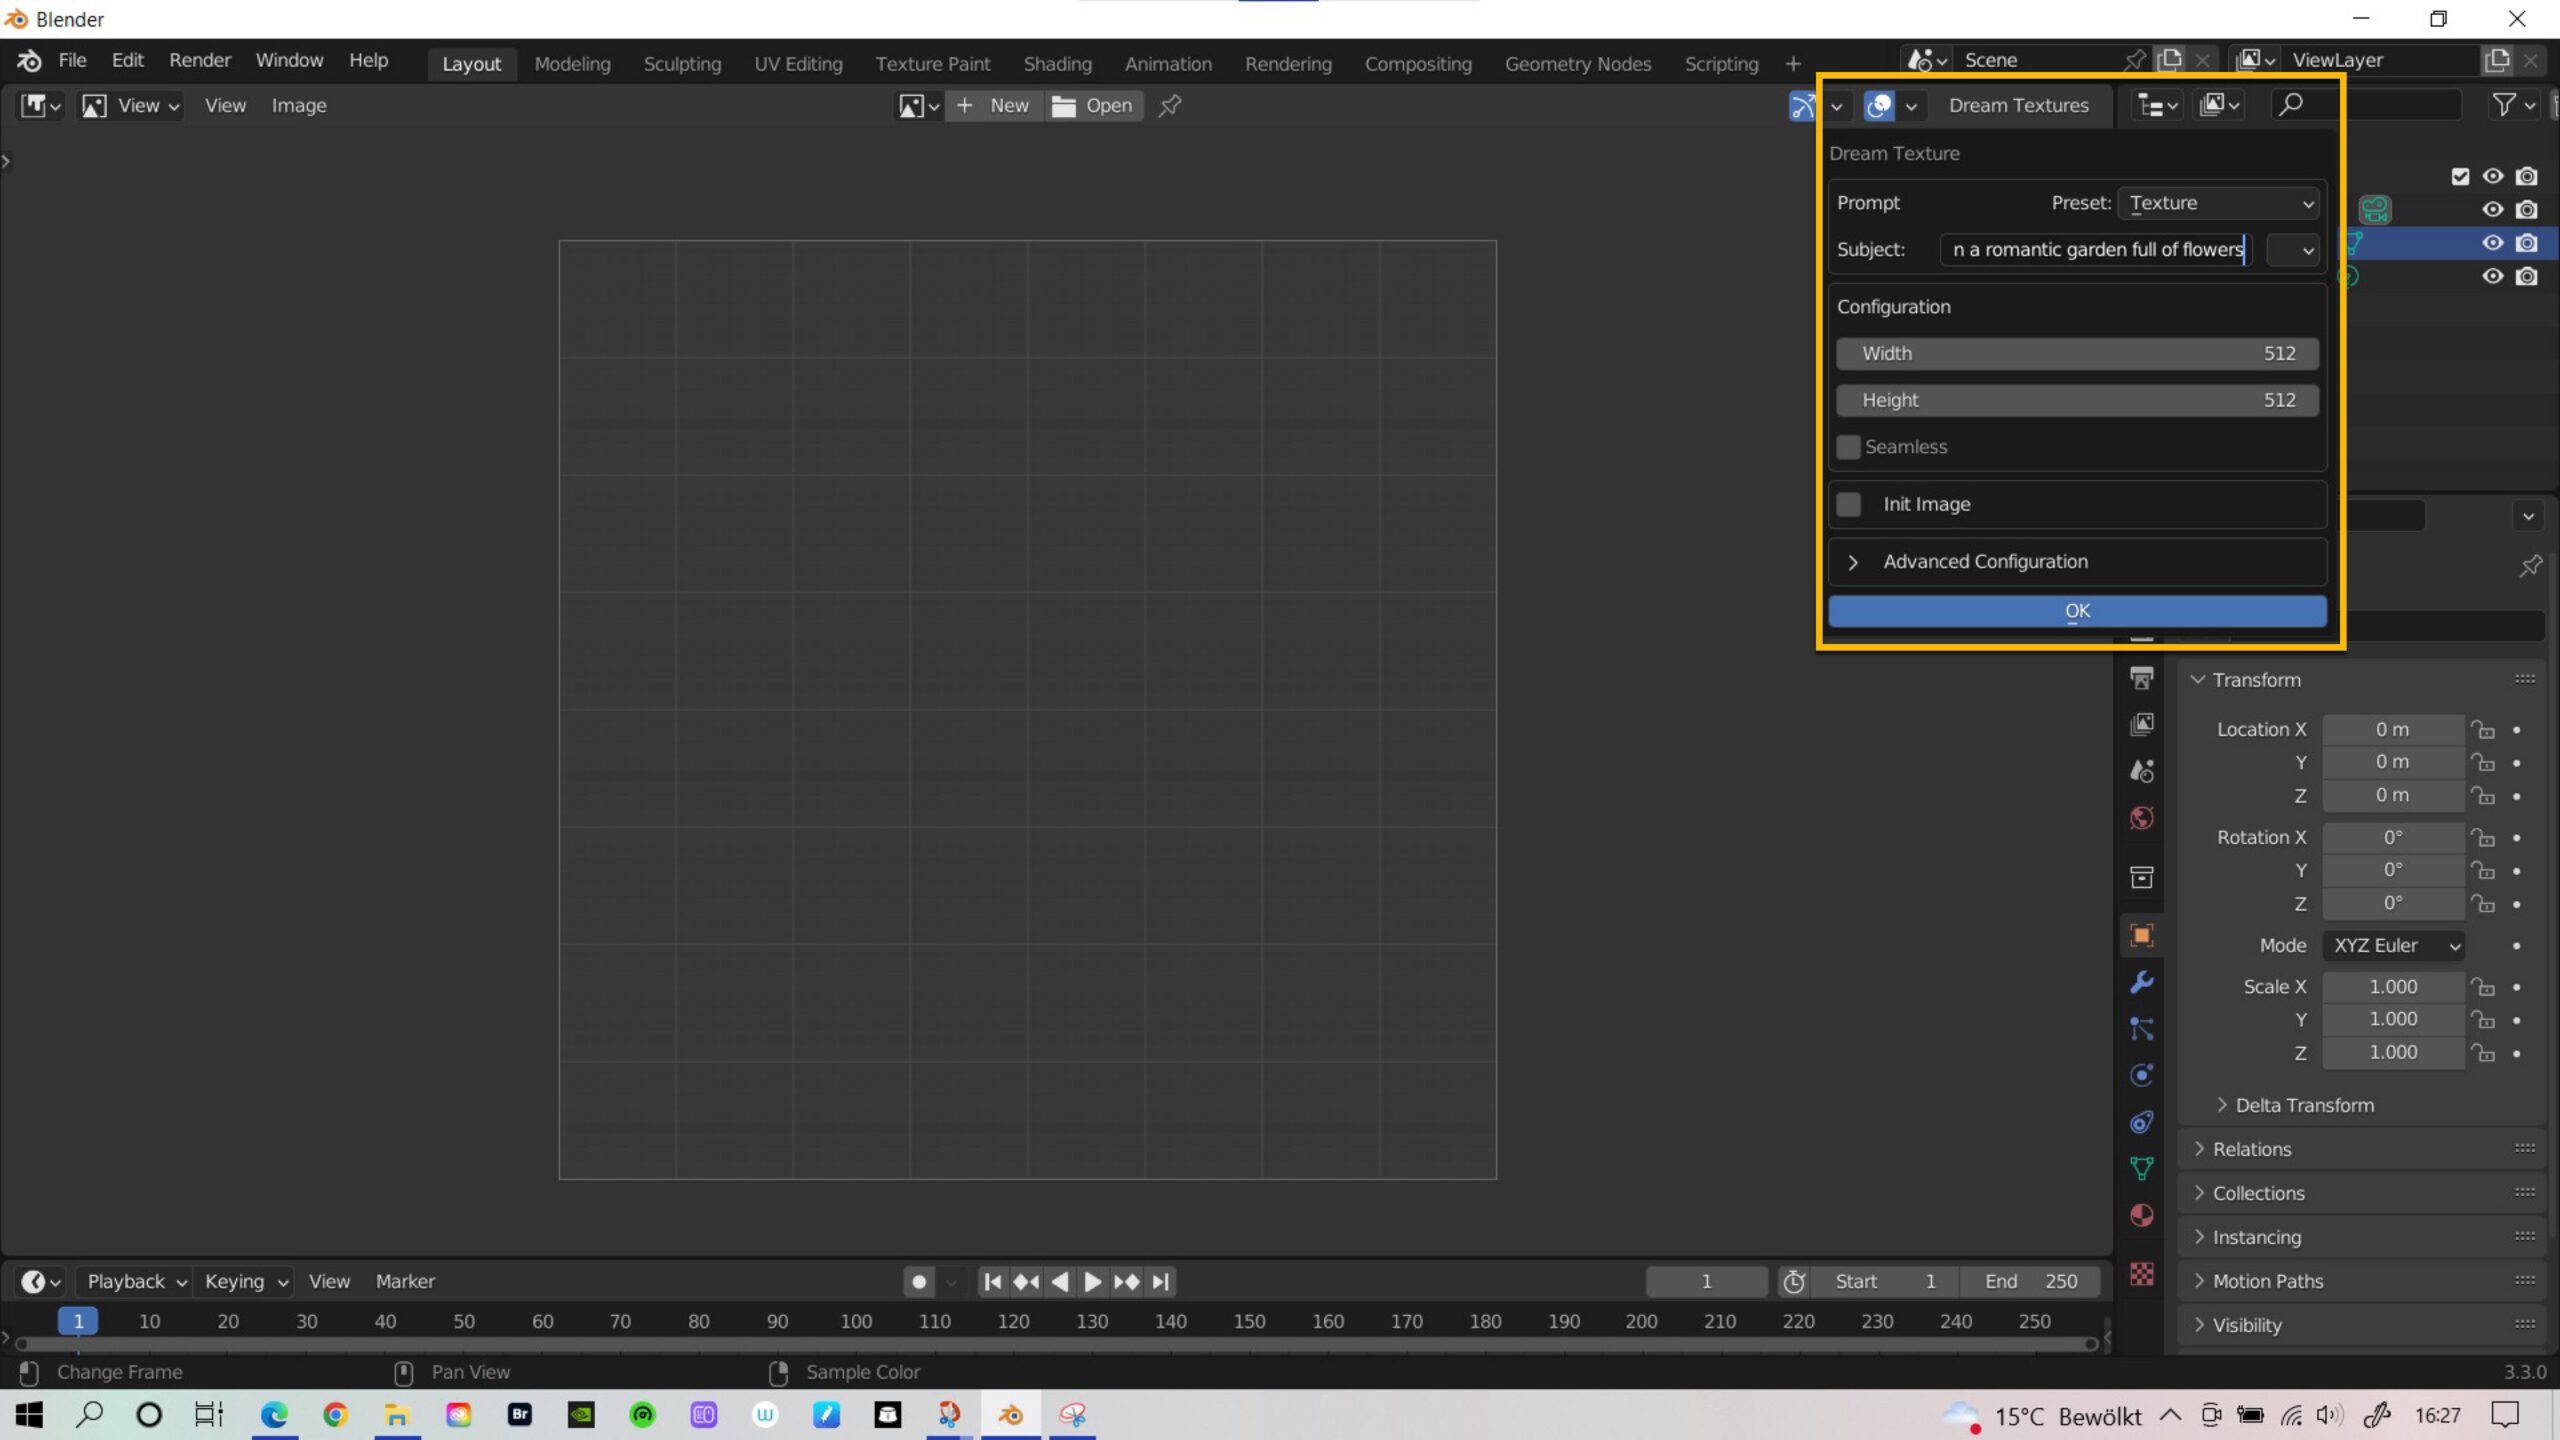Toggle use preview range clock icon
This screenshot has height=1440, width=2560.
point(1794,1281)
